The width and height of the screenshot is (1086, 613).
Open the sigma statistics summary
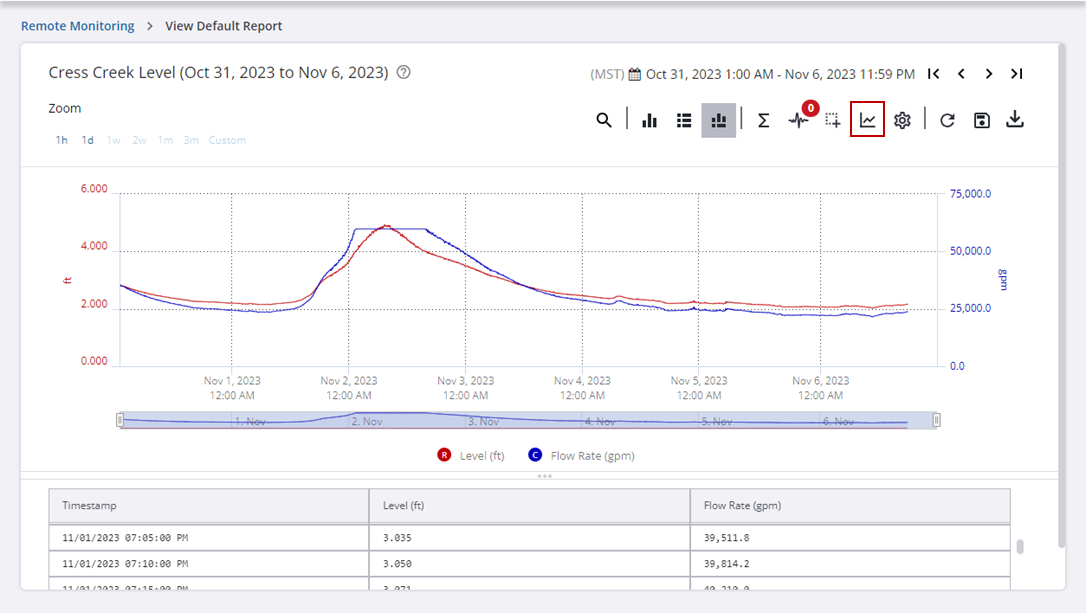click(x=763, y=120)
